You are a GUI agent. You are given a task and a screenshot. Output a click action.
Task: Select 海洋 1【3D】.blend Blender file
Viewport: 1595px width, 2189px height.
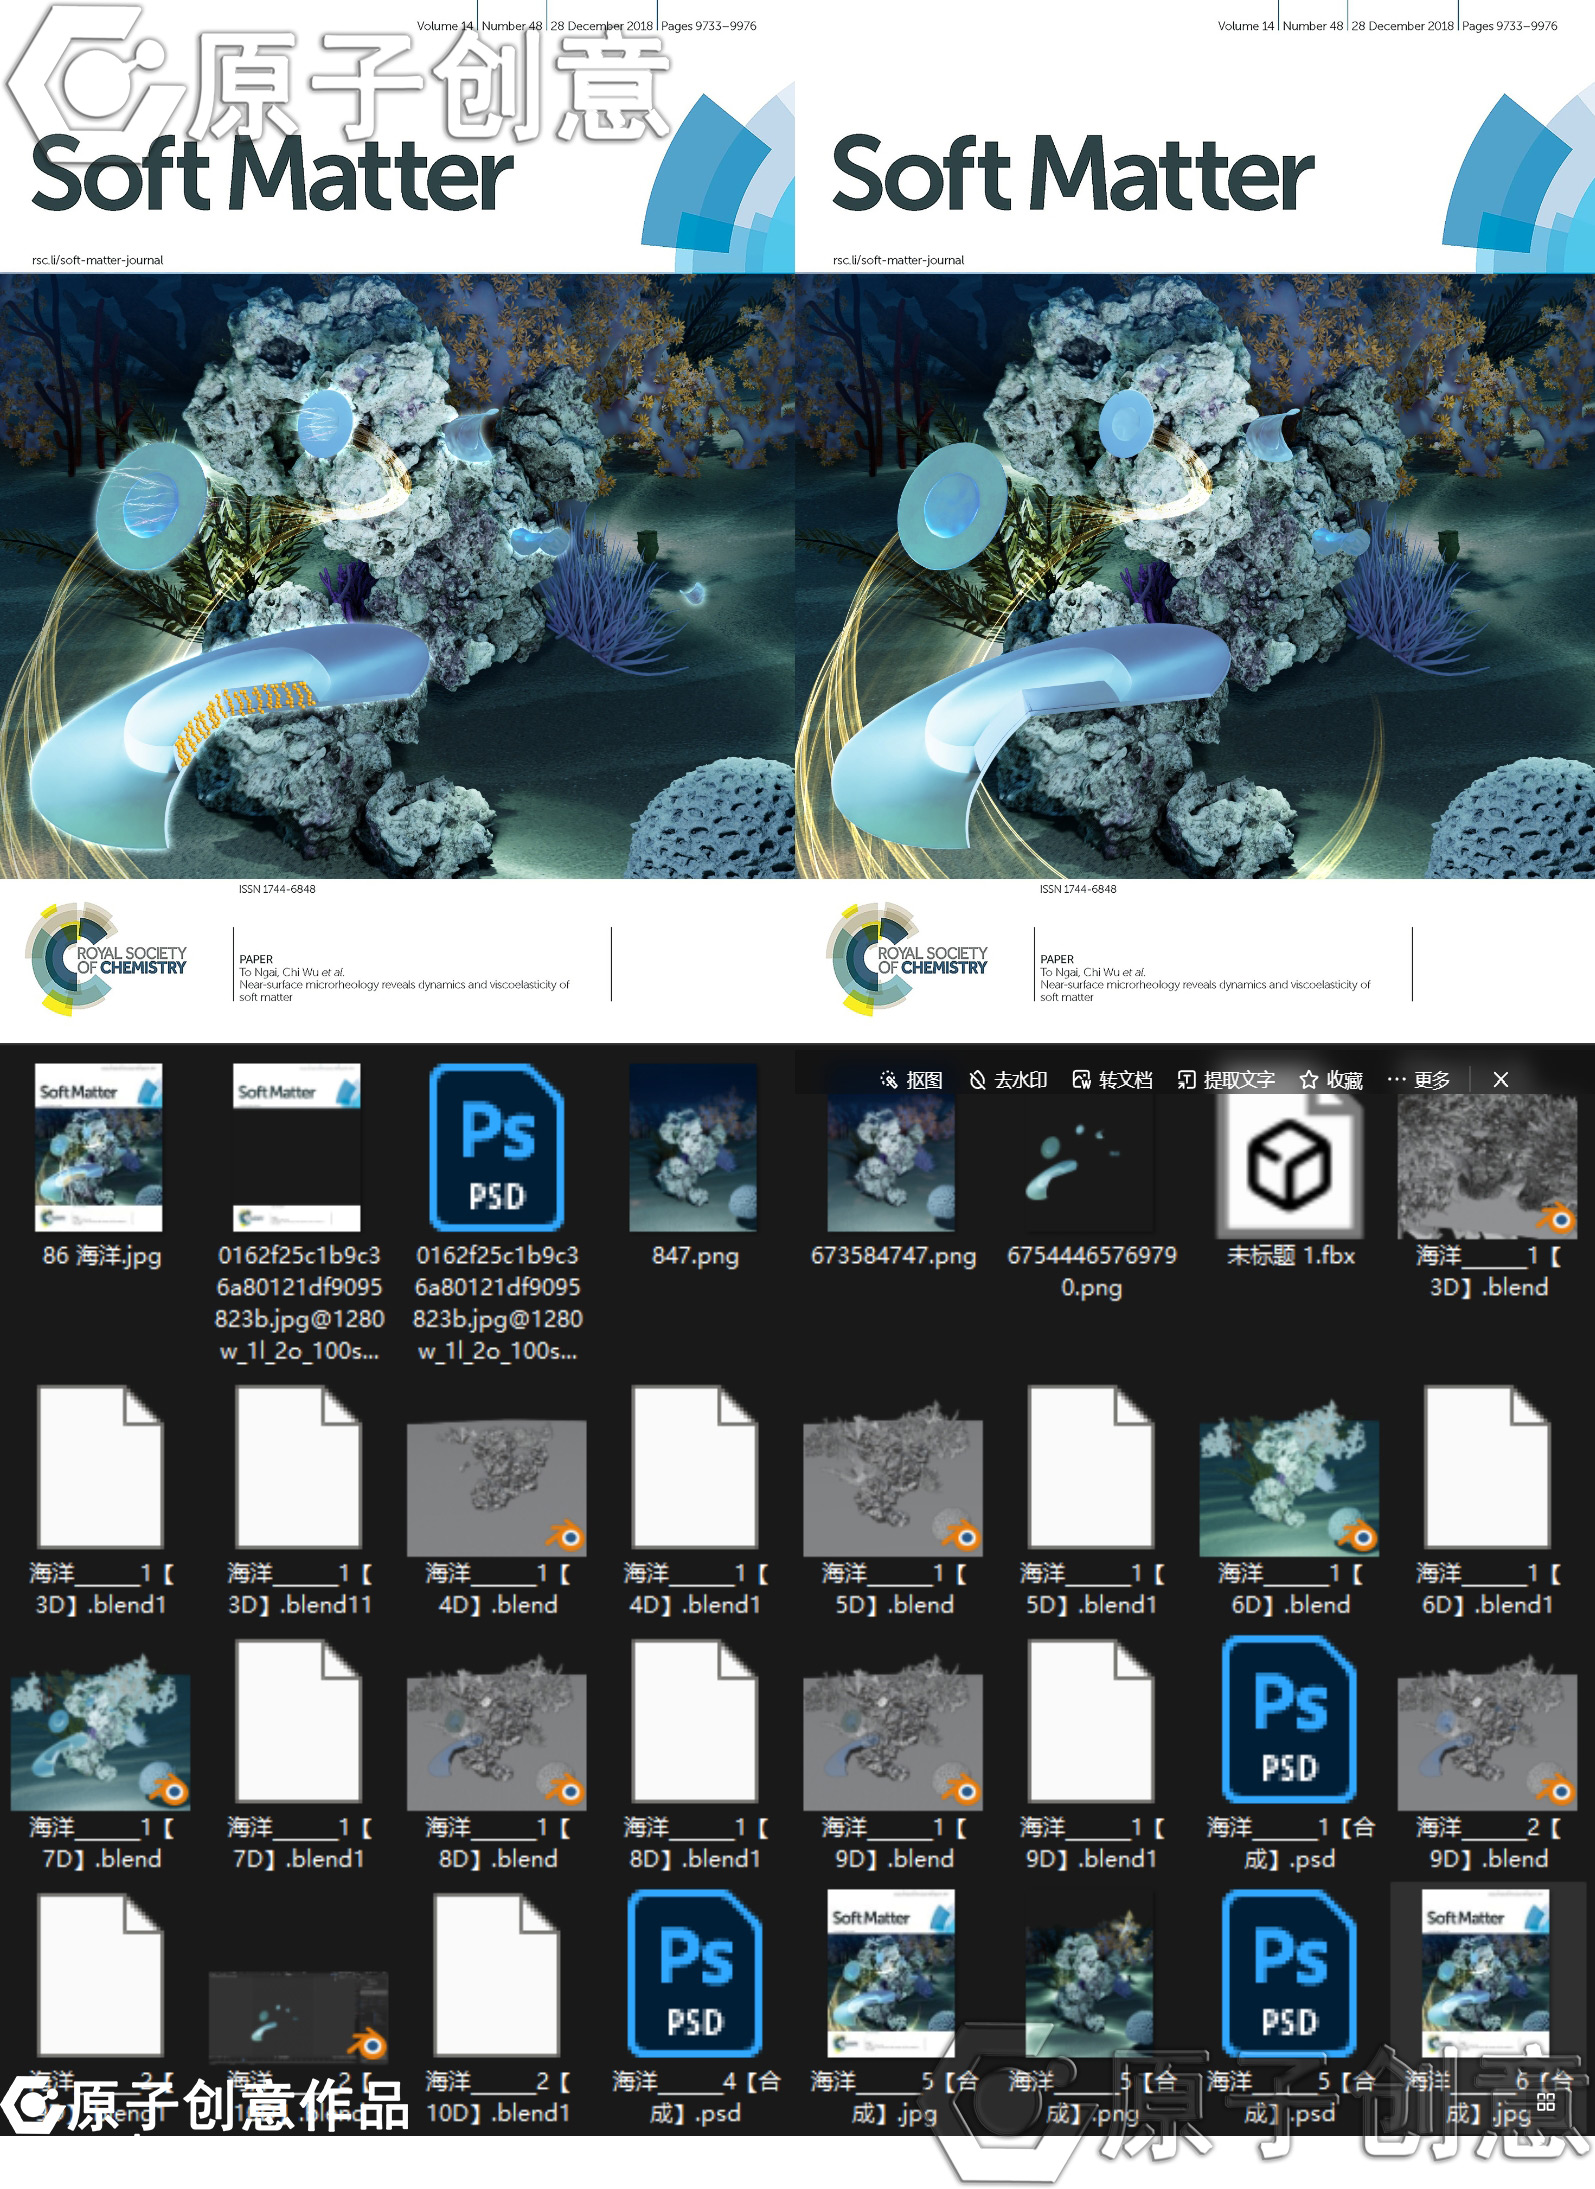pyautogui.click(x=1487, y=1164)
